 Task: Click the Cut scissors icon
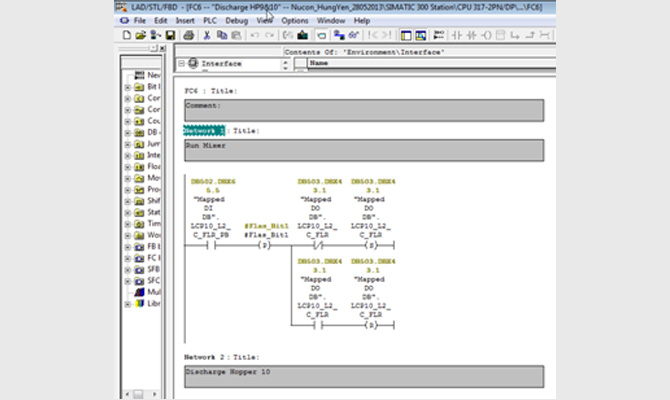[x=207, y=35]
